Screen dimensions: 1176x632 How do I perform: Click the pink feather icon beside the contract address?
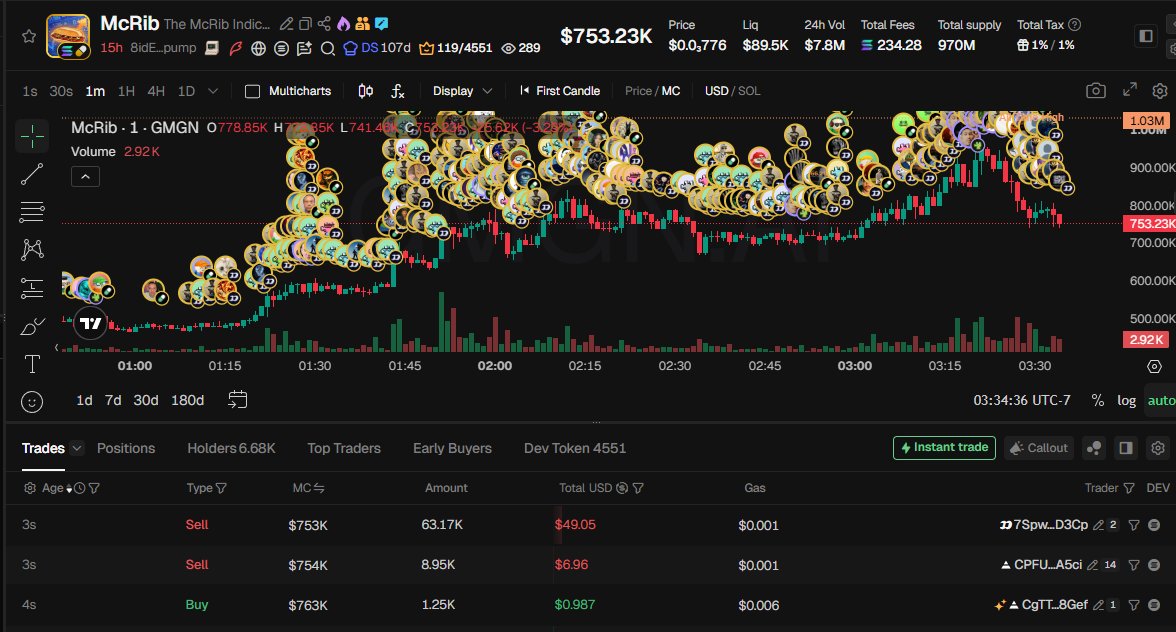pyautogui.click(x=236, y=48)
